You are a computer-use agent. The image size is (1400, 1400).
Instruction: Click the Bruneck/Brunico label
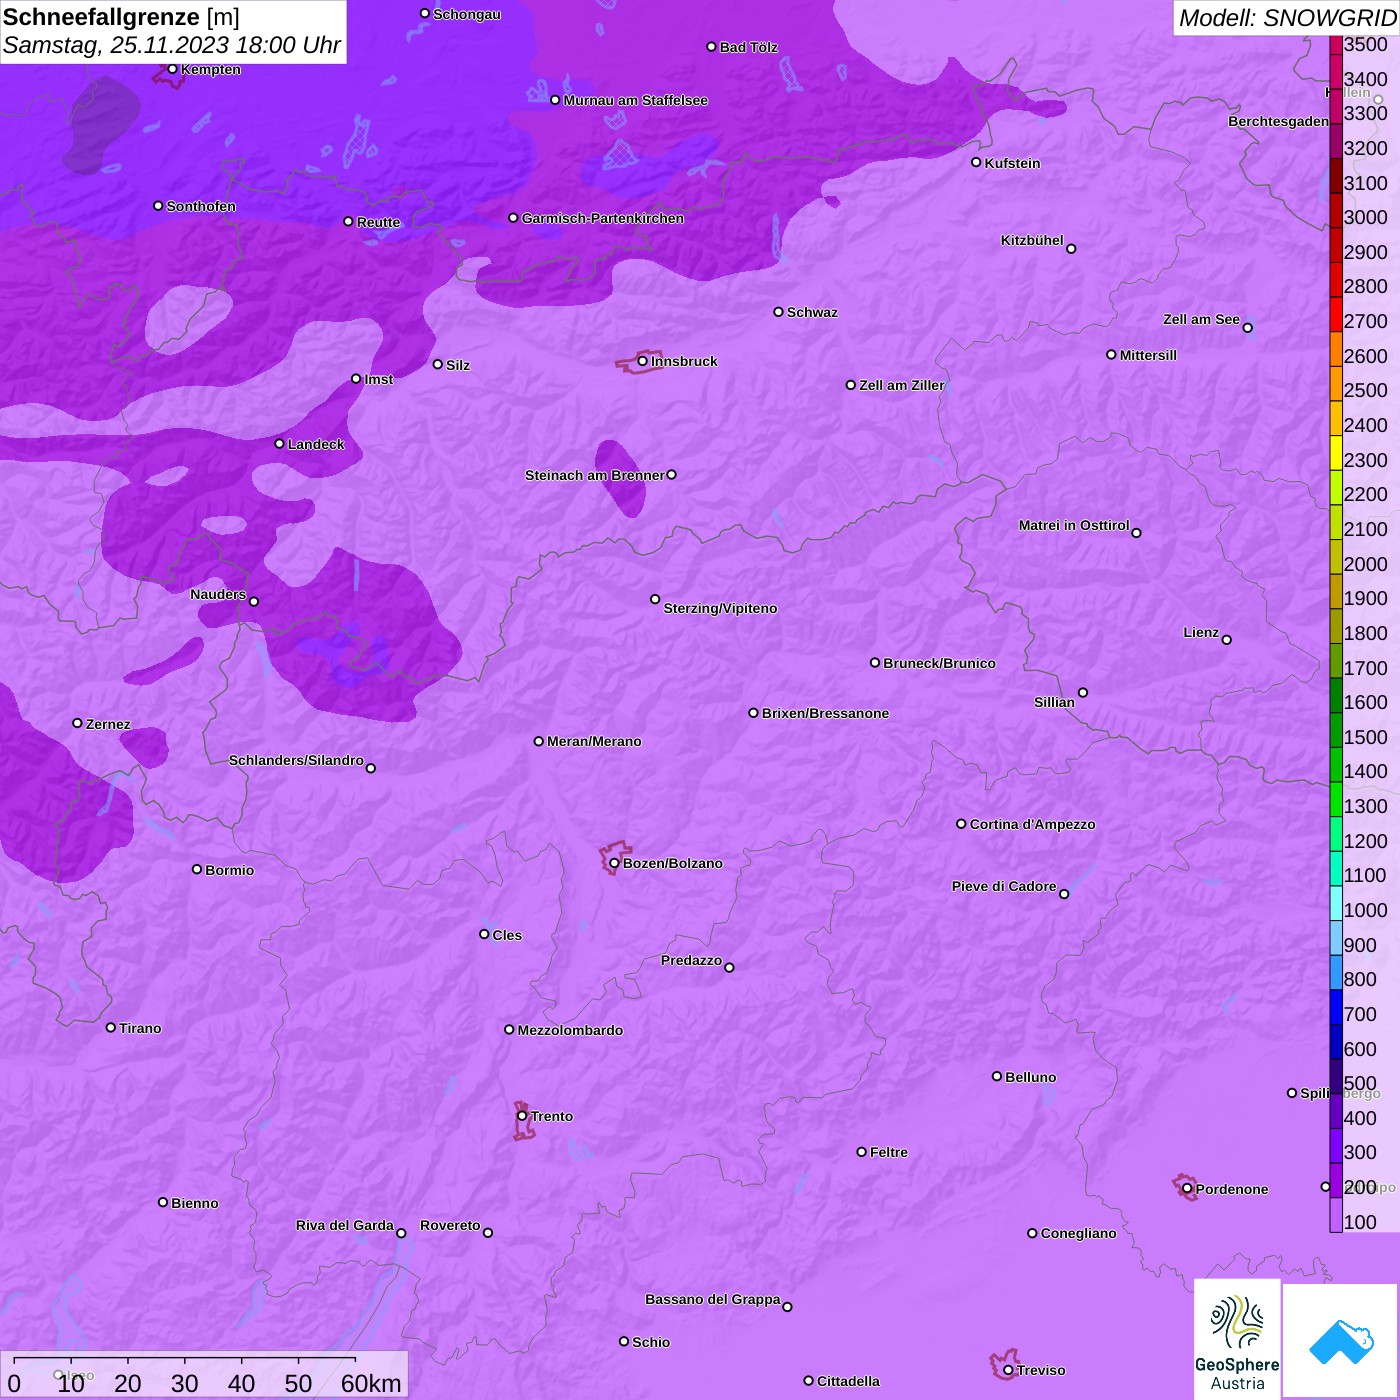pyautogui.click(x=939, y=663)
